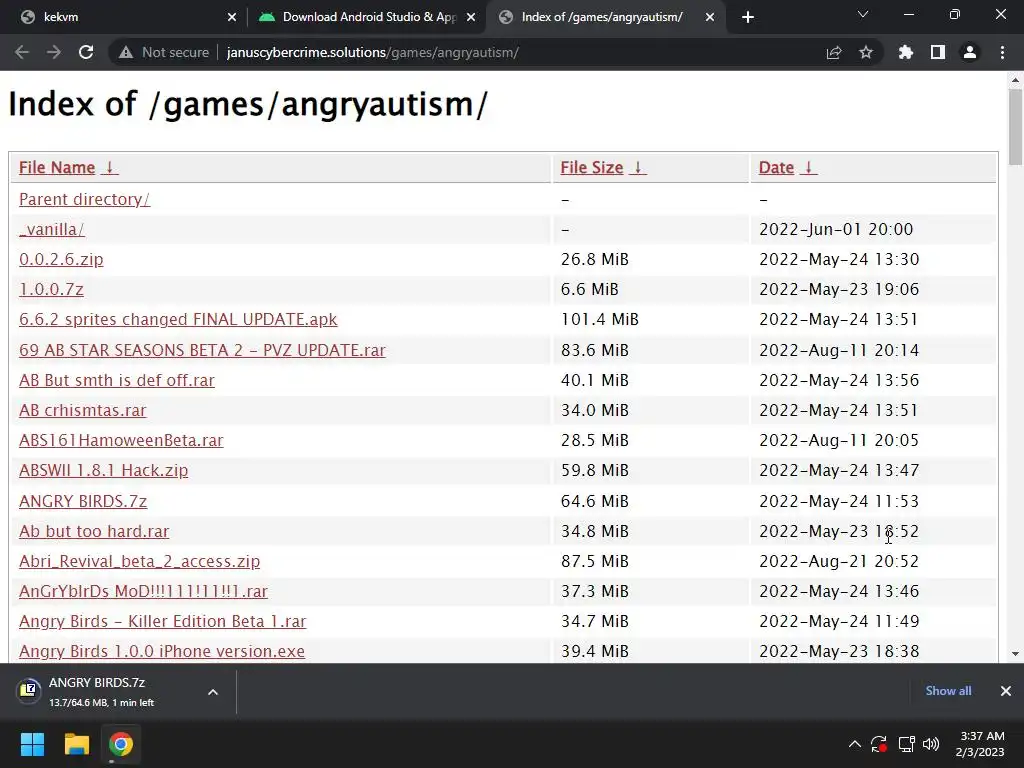Download ABSWII 1.8.1 Hack.zip

[103, 470]
